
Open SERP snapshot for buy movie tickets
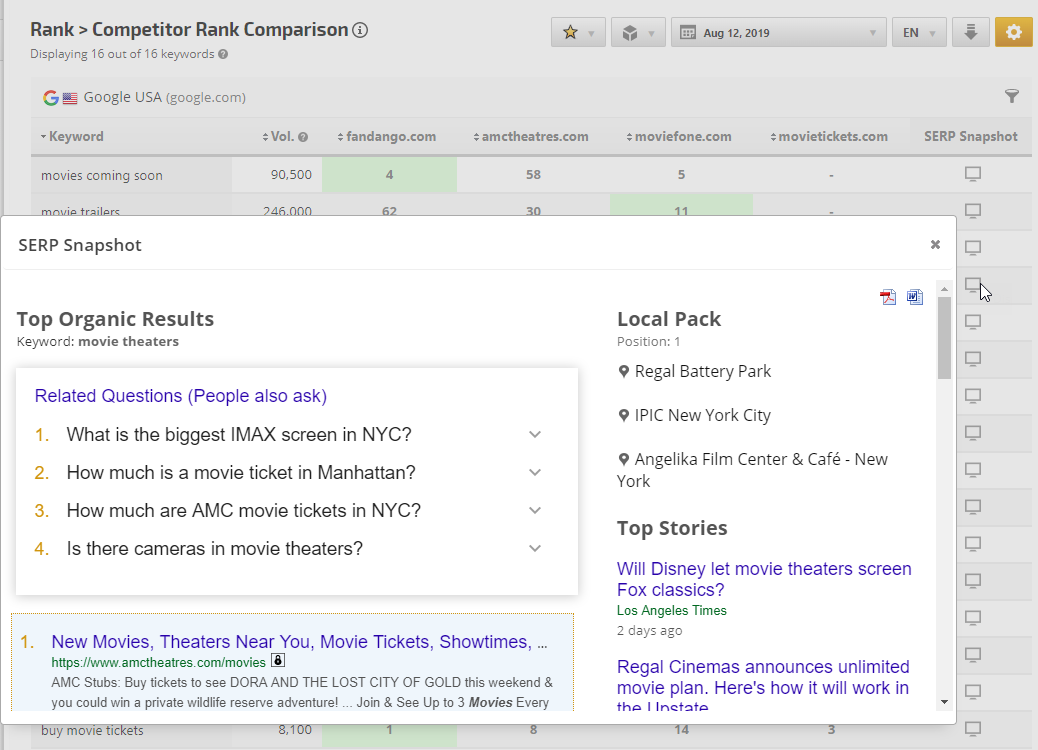[x=972, y=730]
